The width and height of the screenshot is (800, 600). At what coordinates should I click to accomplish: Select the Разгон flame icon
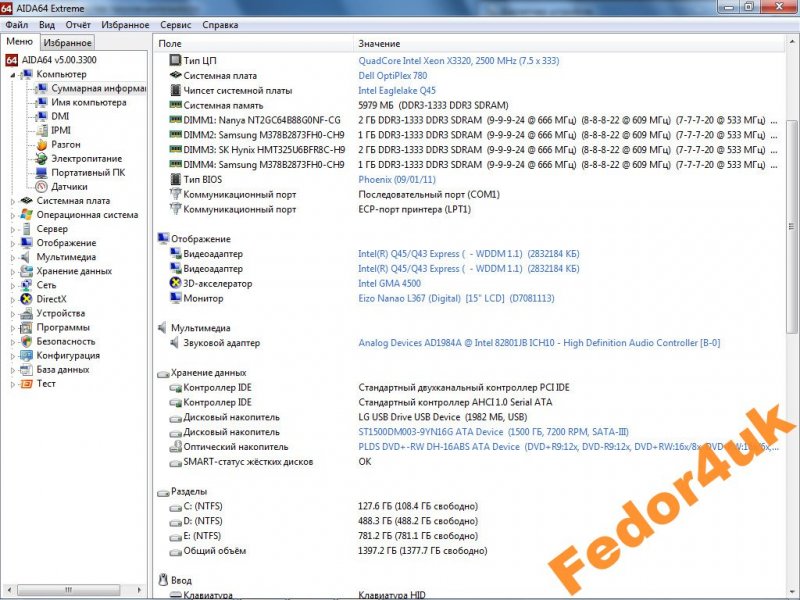tap(41, 144)
